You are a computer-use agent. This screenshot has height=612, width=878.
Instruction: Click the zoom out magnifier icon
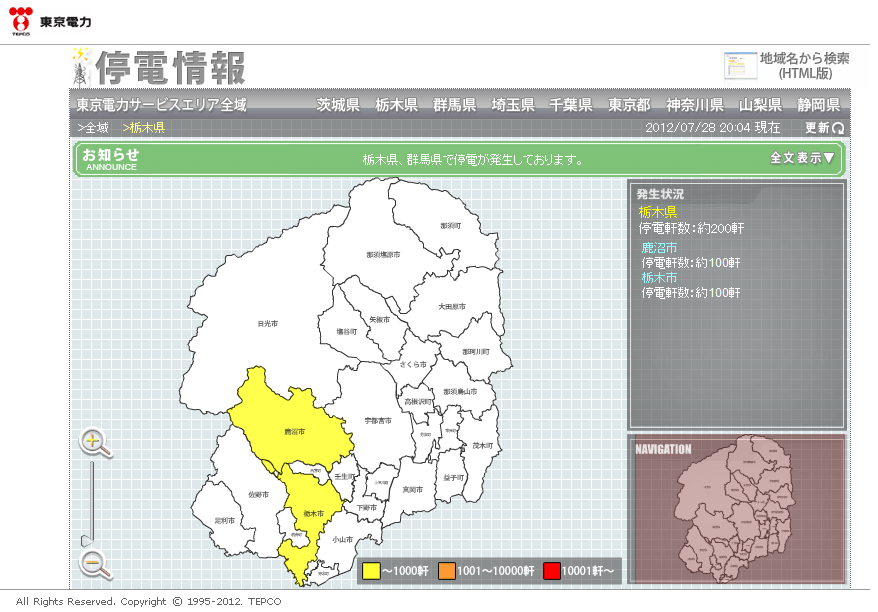tap(94, 563)
